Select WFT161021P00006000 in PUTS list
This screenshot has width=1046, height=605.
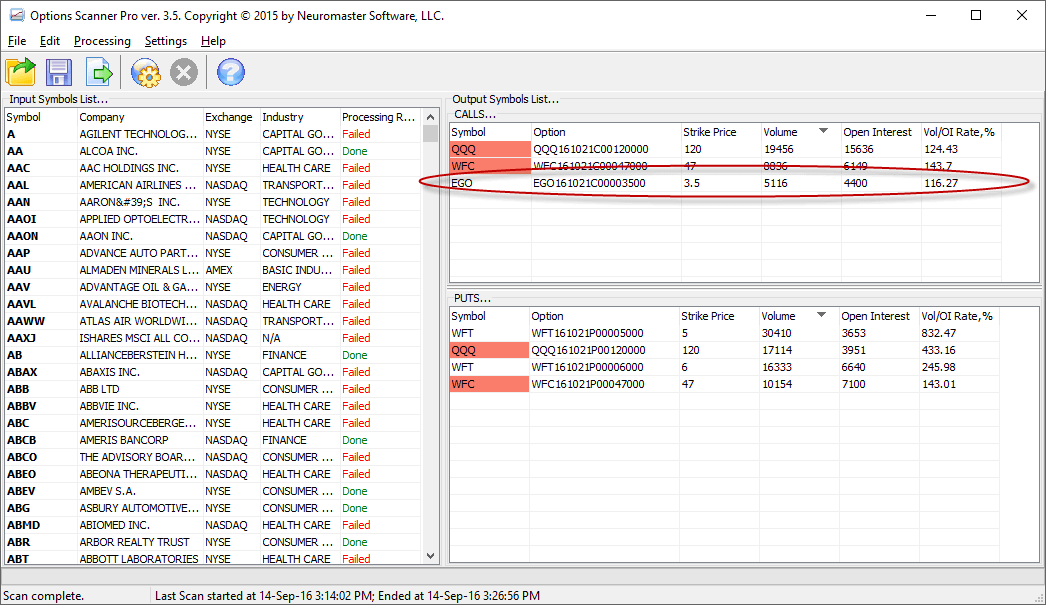coord(587,368)
